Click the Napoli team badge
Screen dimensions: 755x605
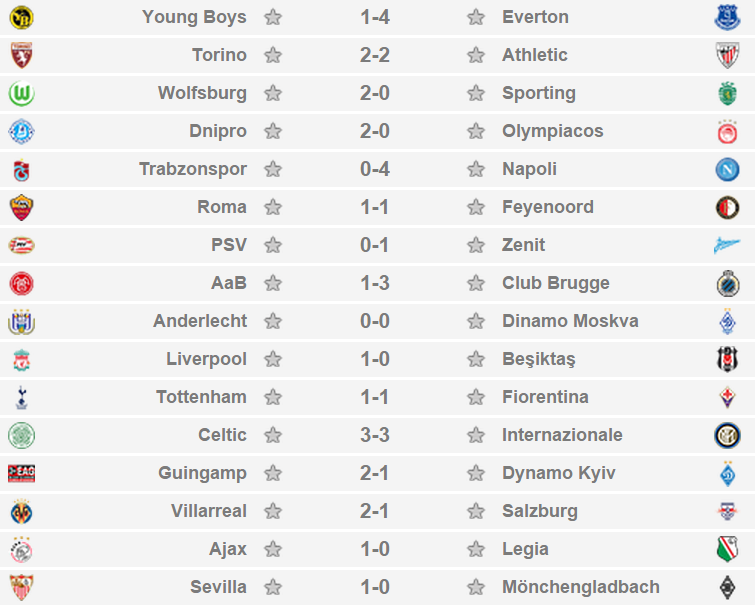[x=727, y=169]
